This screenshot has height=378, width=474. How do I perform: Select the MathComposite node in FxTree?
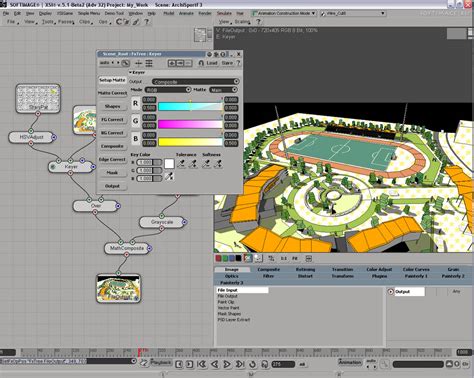[126, 248]
